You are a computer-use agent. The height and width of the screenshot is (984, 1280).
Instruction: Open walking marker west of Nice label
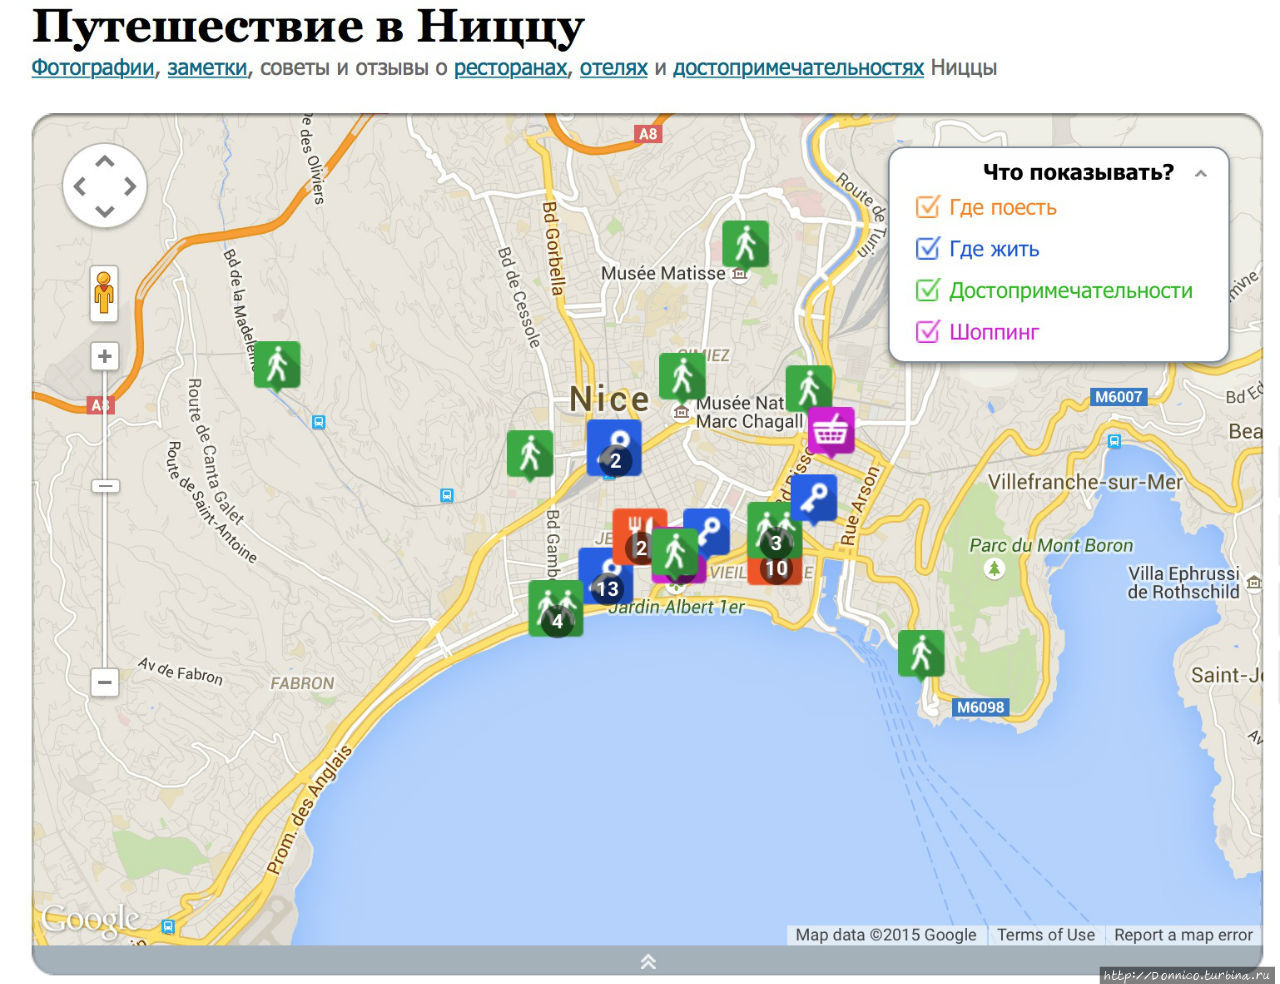[530, 455]
